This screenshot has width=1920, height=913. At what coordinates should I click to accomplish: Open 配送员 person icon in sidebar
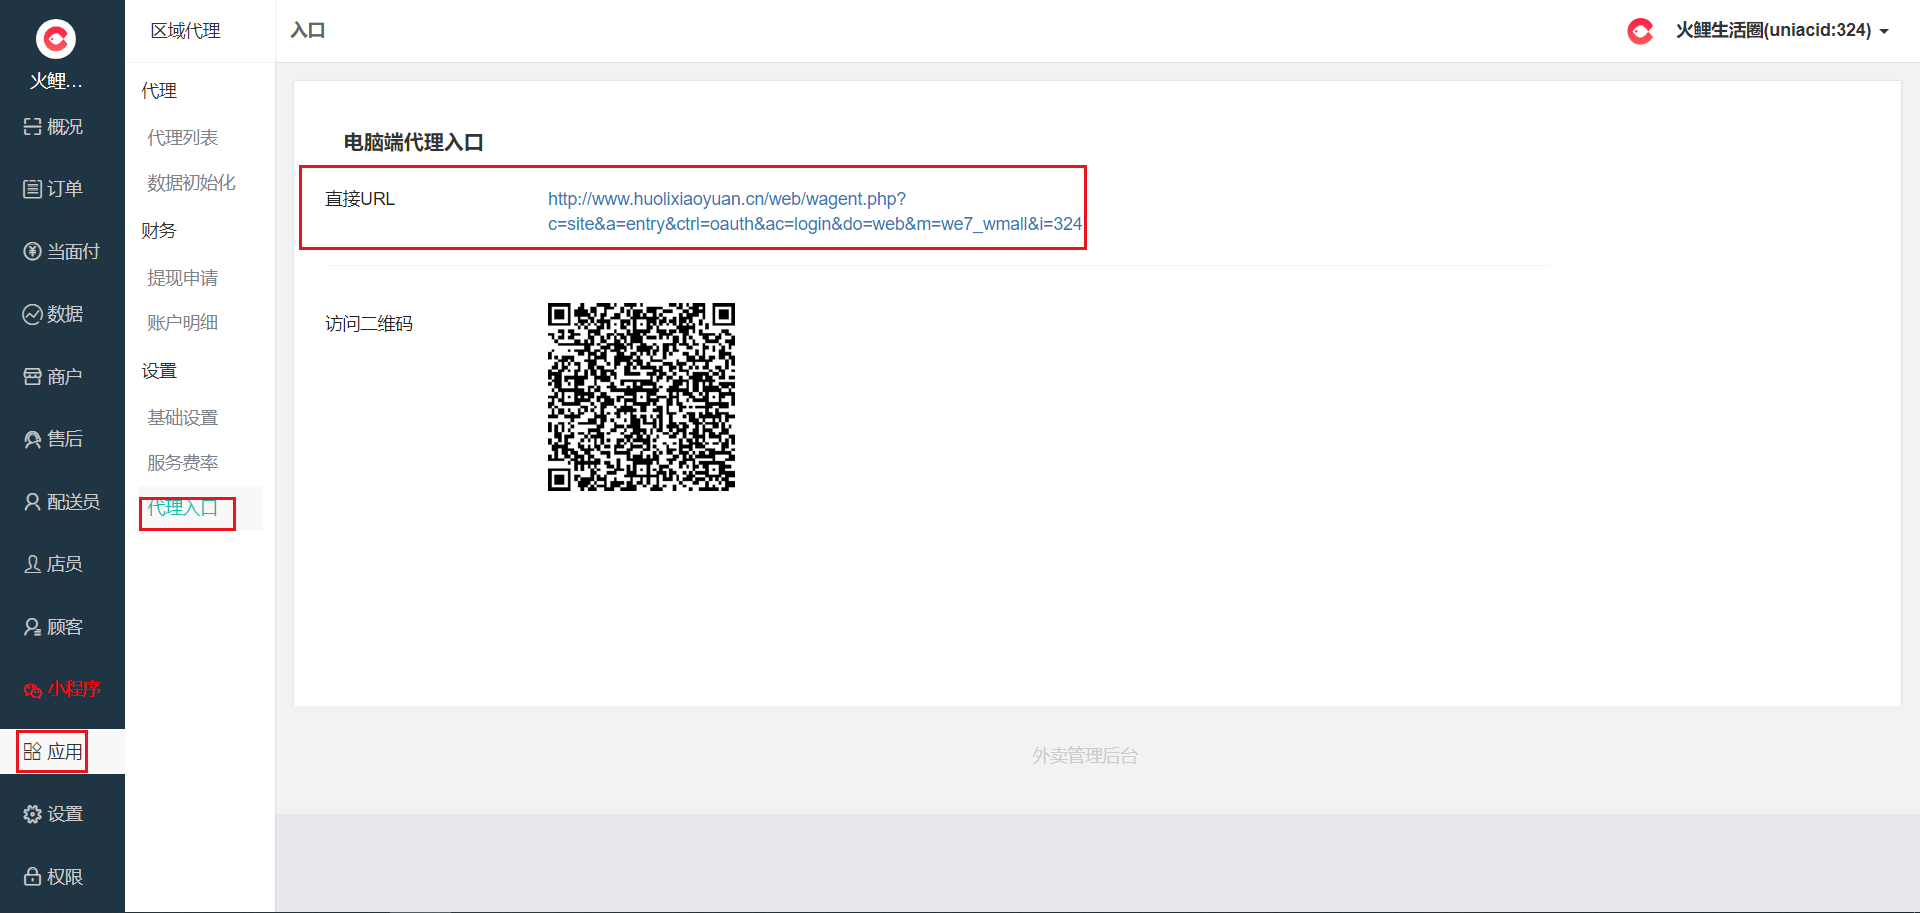(x=32, y=502)
